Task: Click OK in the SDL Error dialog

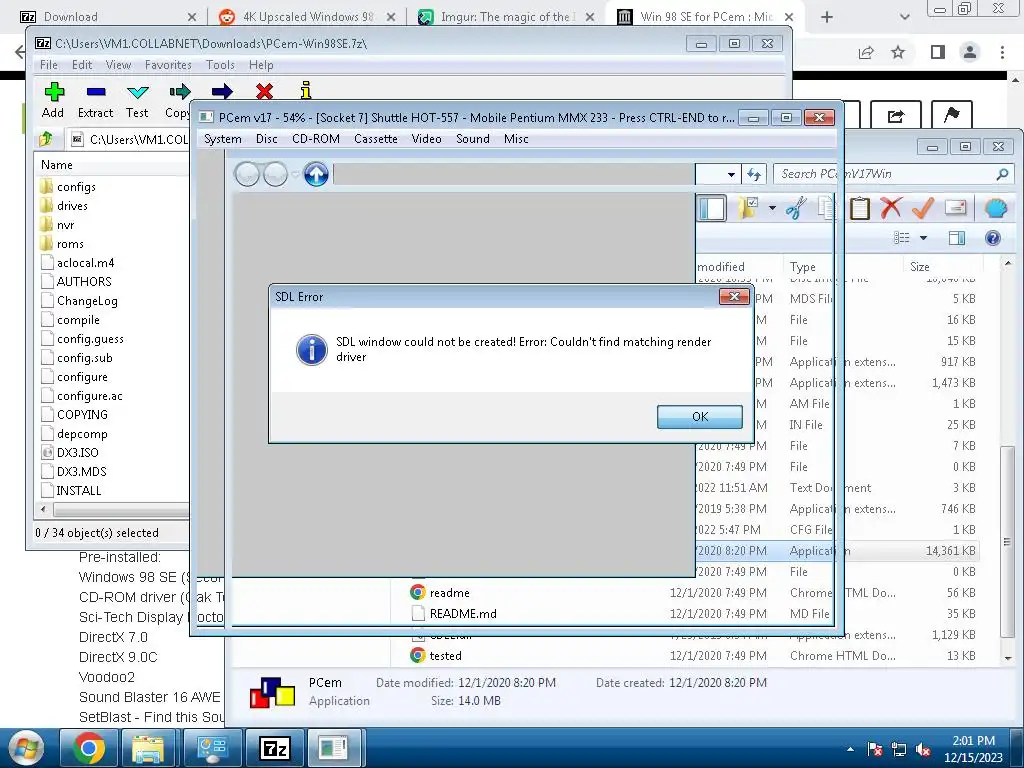Action: pos(699,417)
